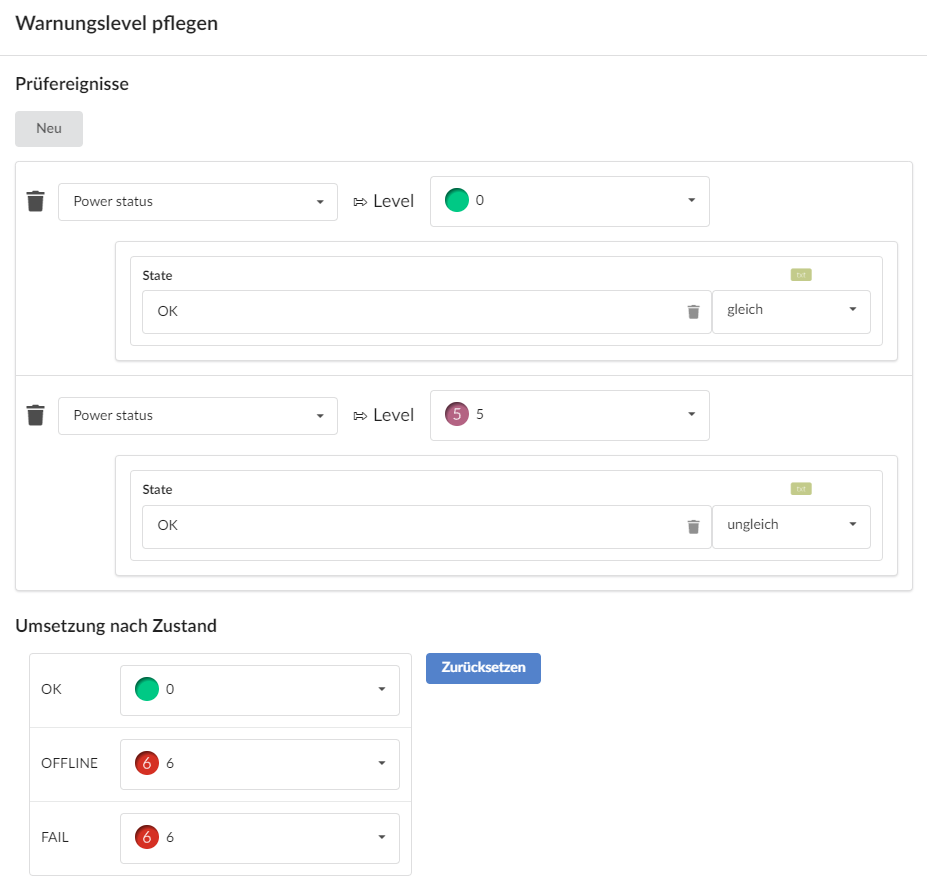Clear the OK value in the second State field

coord(693,525)
